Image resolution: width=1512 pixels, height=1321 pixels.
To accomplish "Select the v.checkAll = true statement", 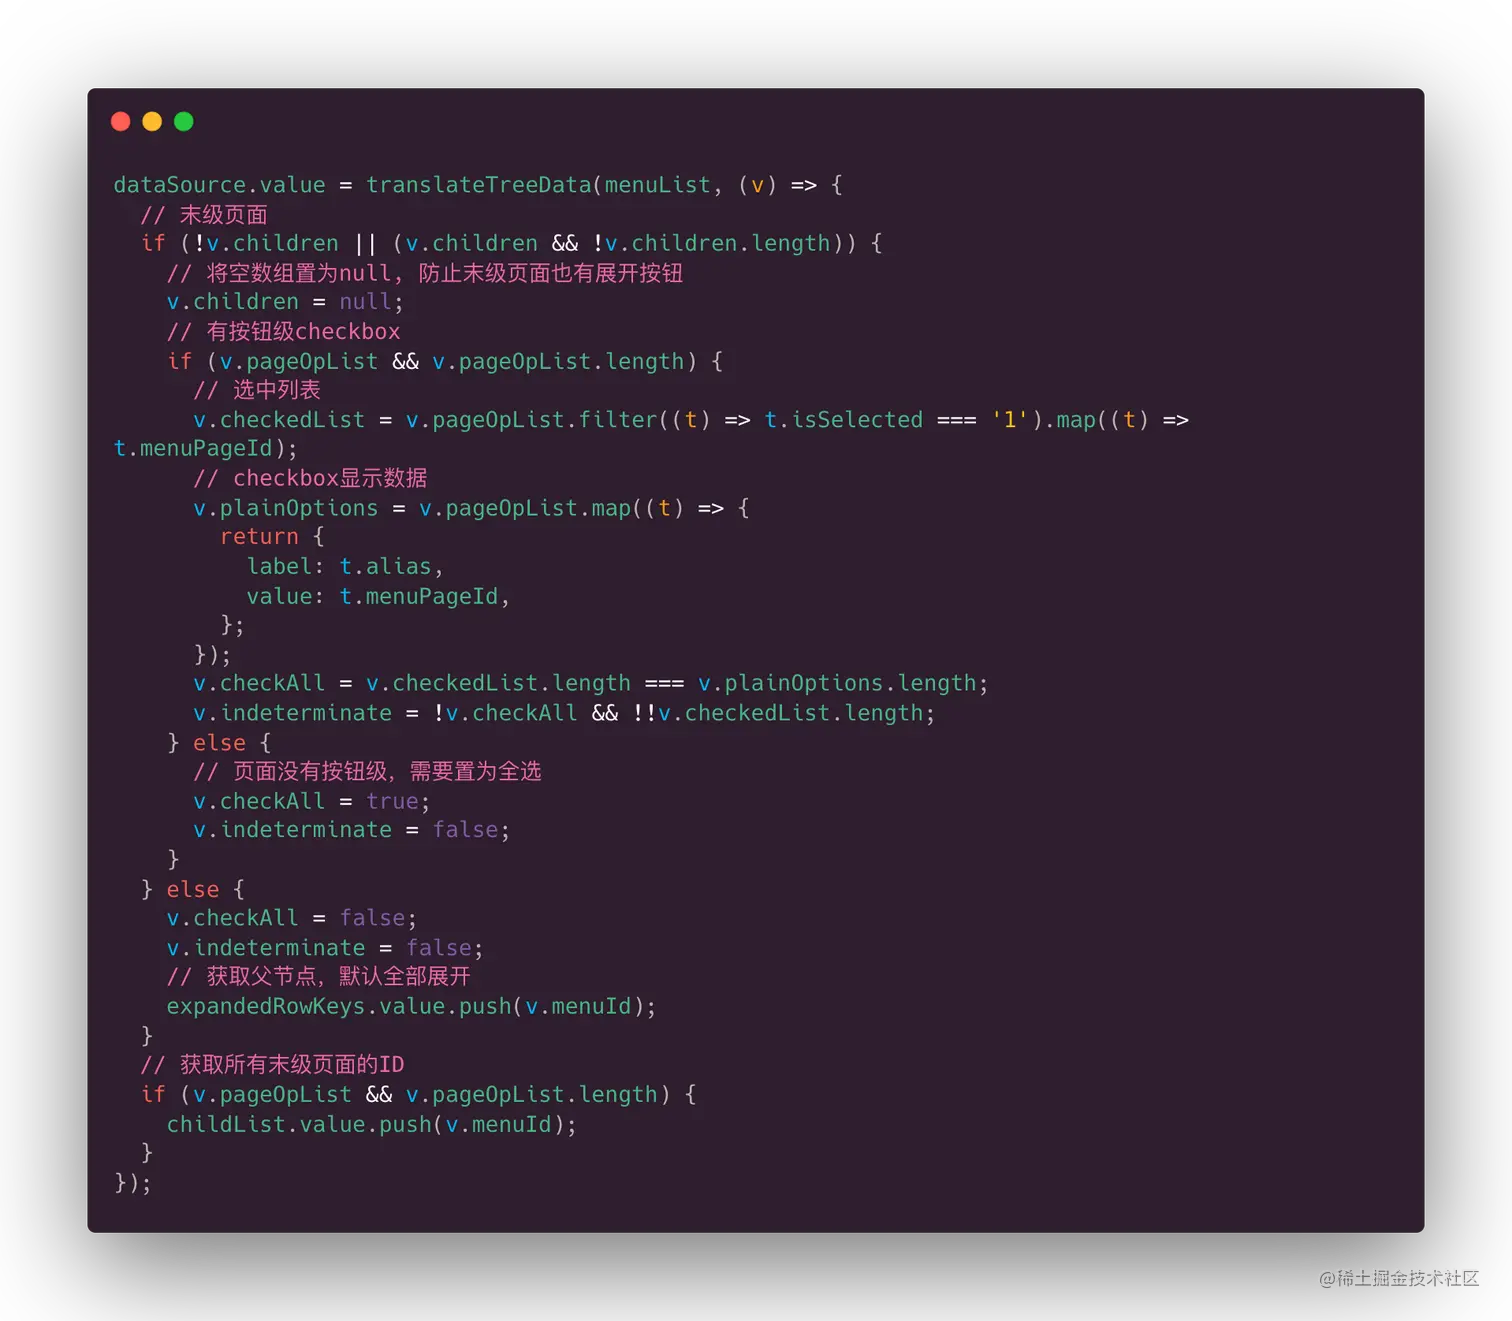I will [310, 800].
